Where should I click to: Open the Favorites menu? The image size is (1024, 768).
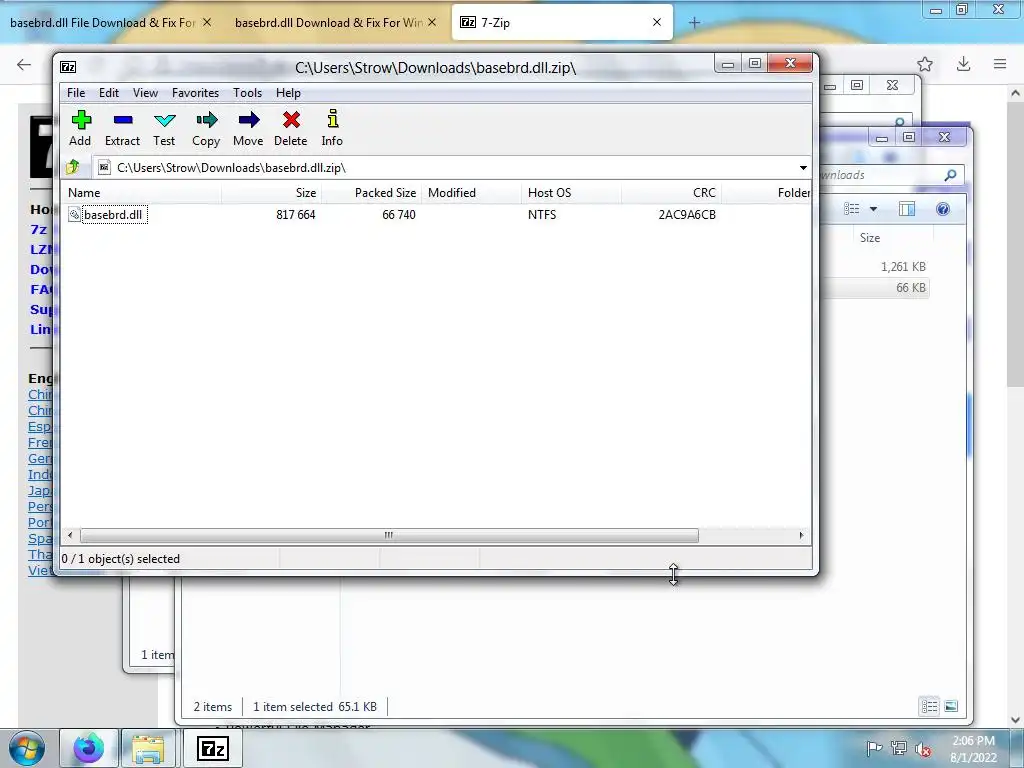tap(195, 93)
